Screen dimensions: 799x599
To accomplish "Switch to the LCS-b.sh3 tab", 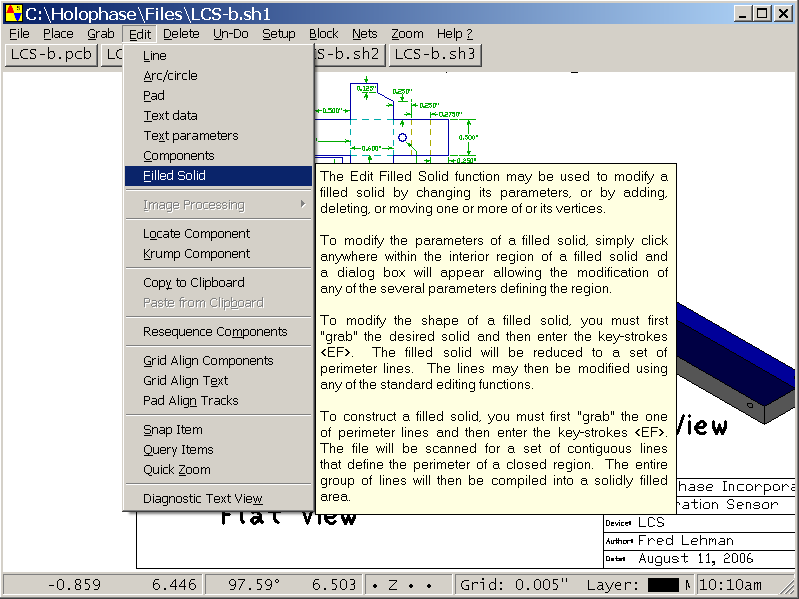I will [434, 54].
